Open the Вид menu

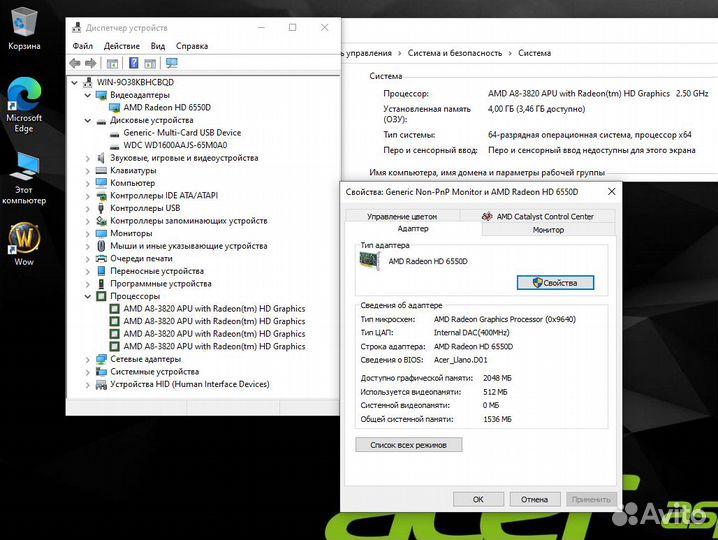(158, 46)
